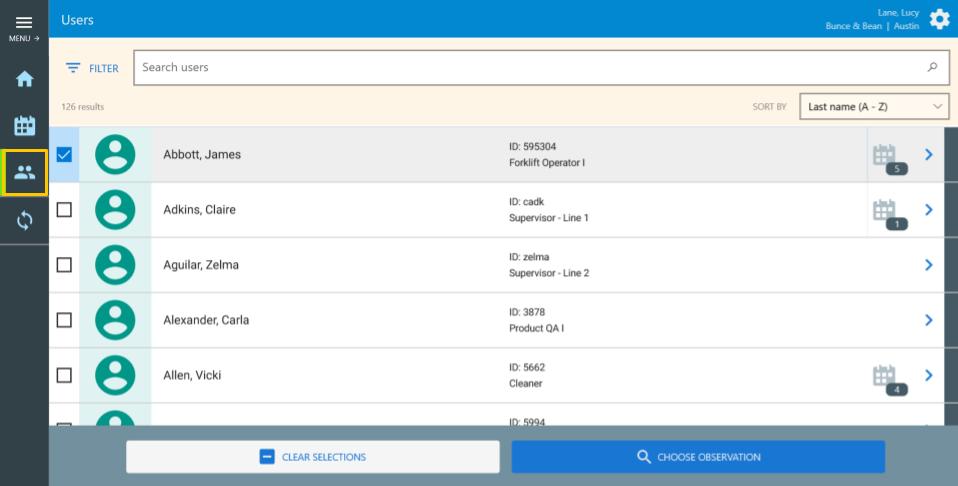The height and width of the screenshot is (486, 958).
Task: Click the search magnifier icon
Action: pos(932,68)
